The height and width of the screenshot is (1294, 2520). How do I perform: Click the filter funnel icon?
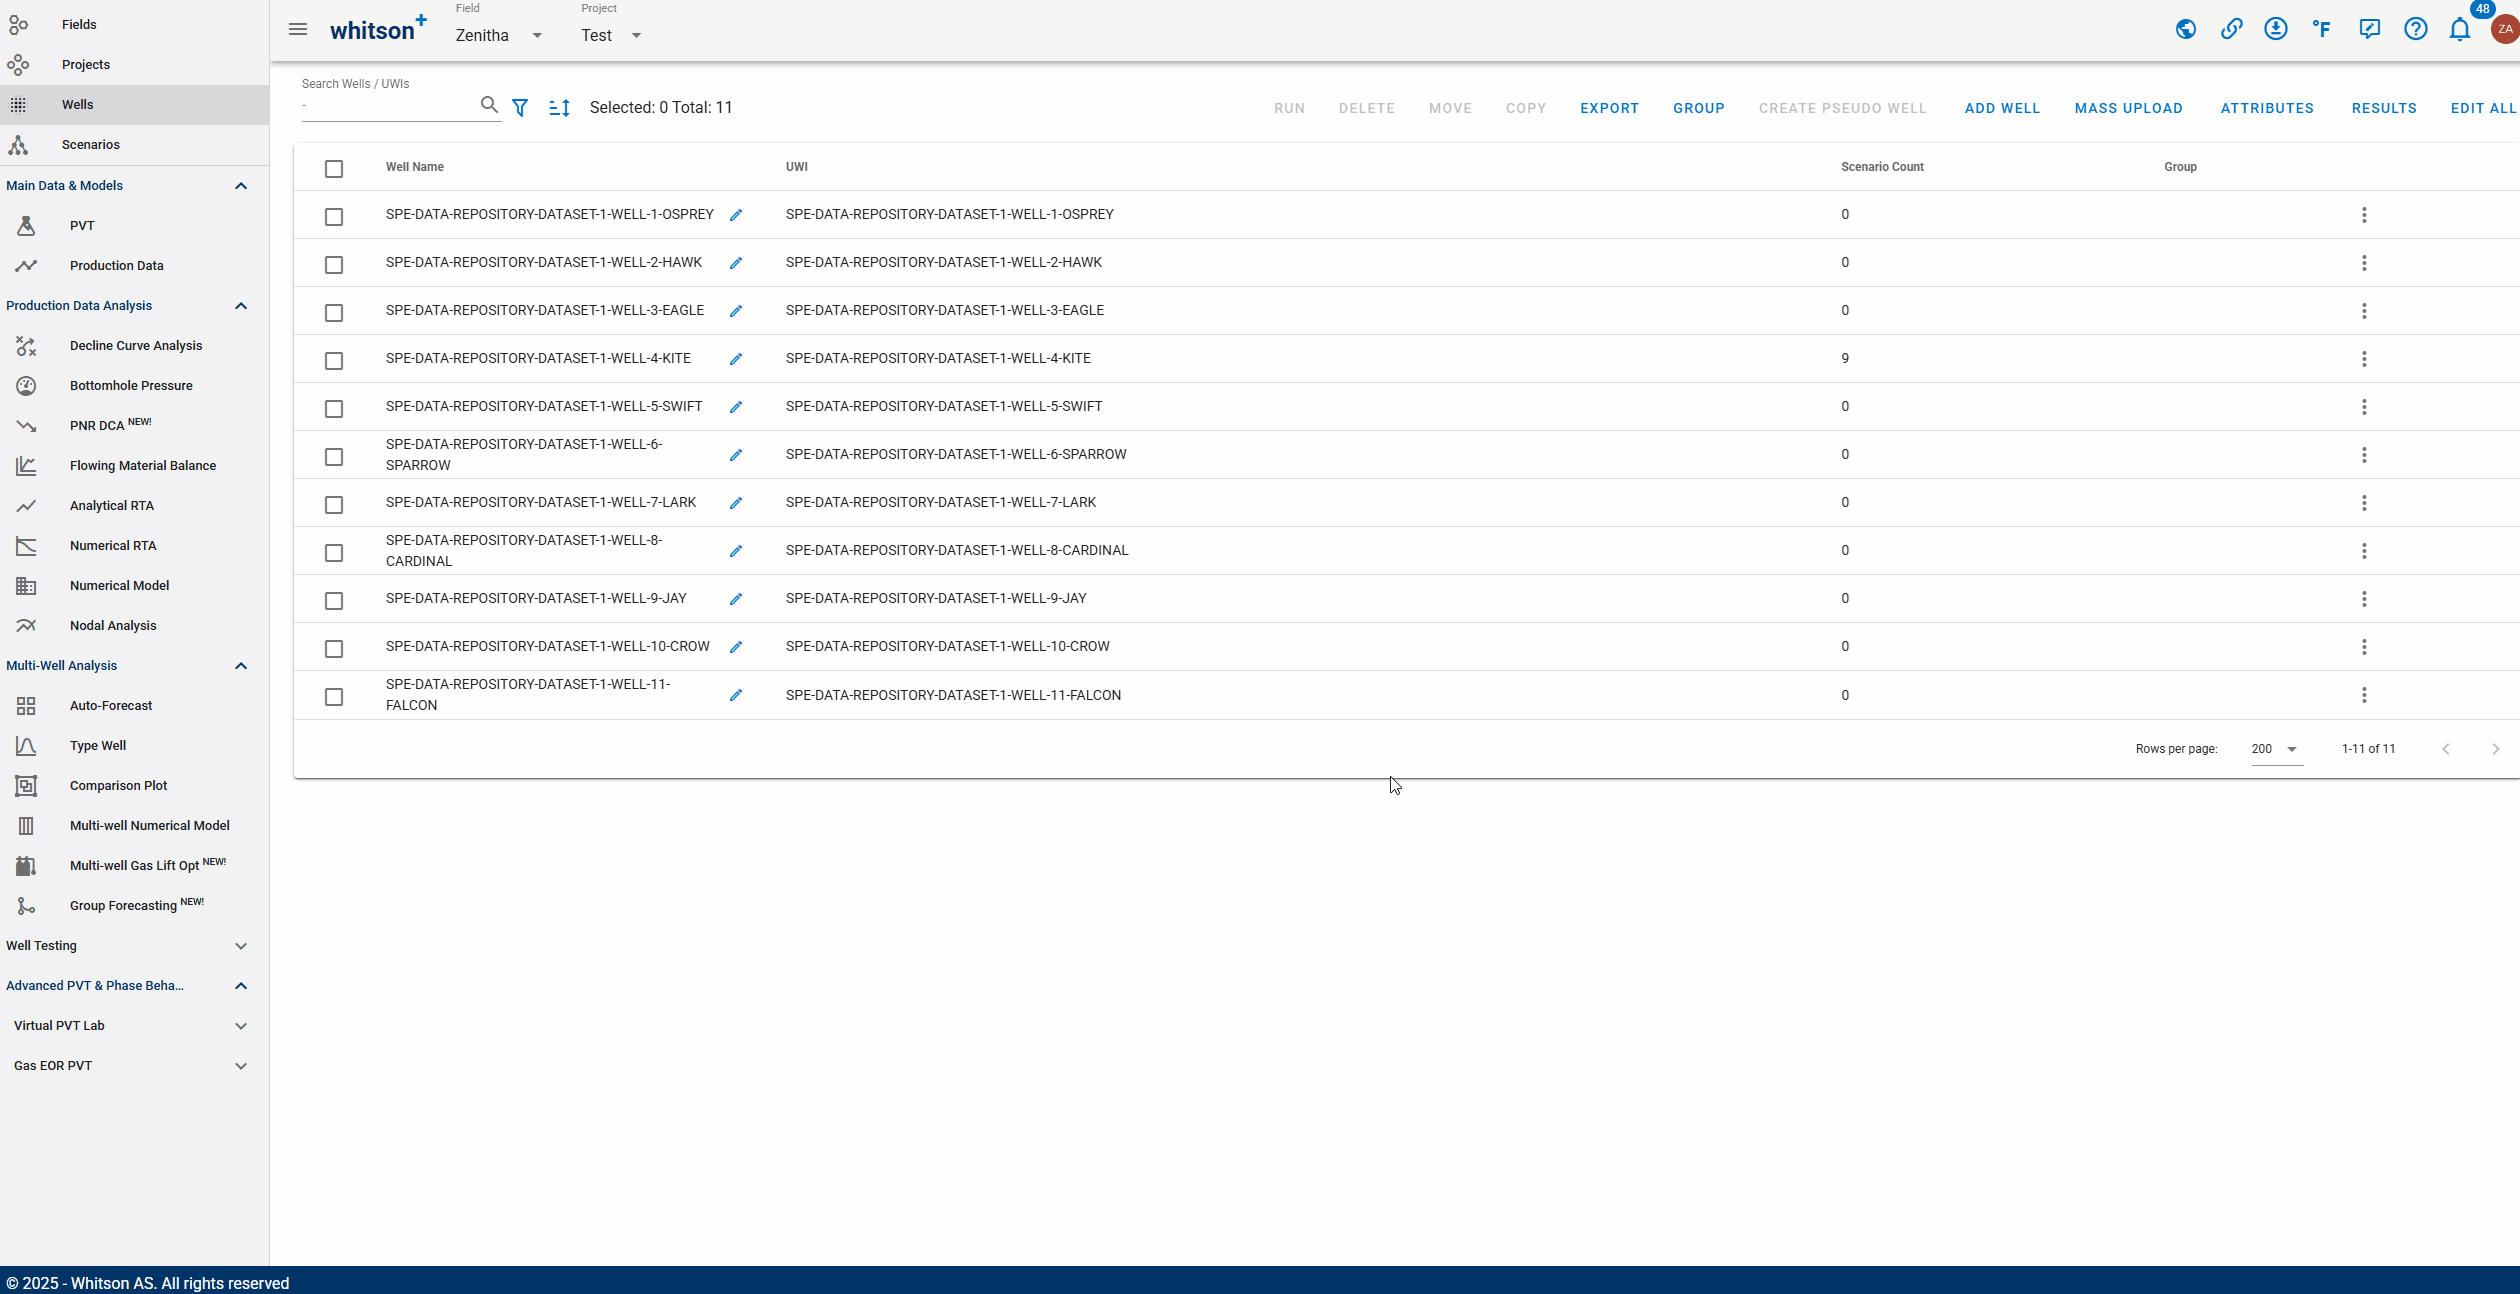pyautogui.click(x=520, y=108)
